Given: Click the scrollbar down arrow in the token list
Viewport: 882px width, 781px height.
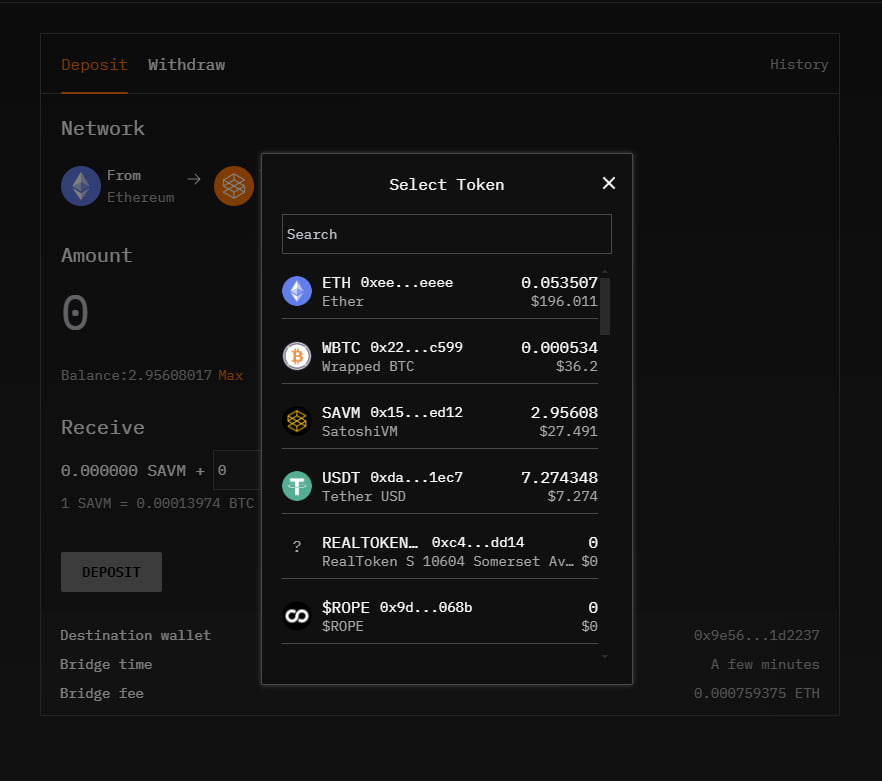Looking at the screenshot, I should click(605, 657).
